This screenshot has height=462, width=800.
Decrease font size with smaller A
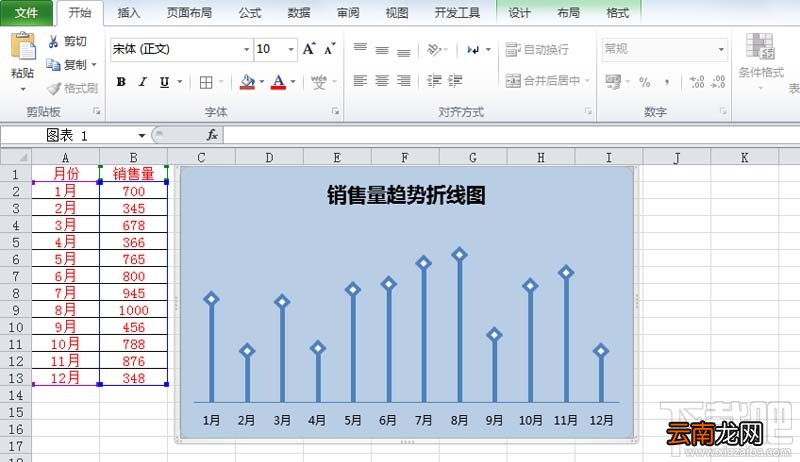pos(330,49)
